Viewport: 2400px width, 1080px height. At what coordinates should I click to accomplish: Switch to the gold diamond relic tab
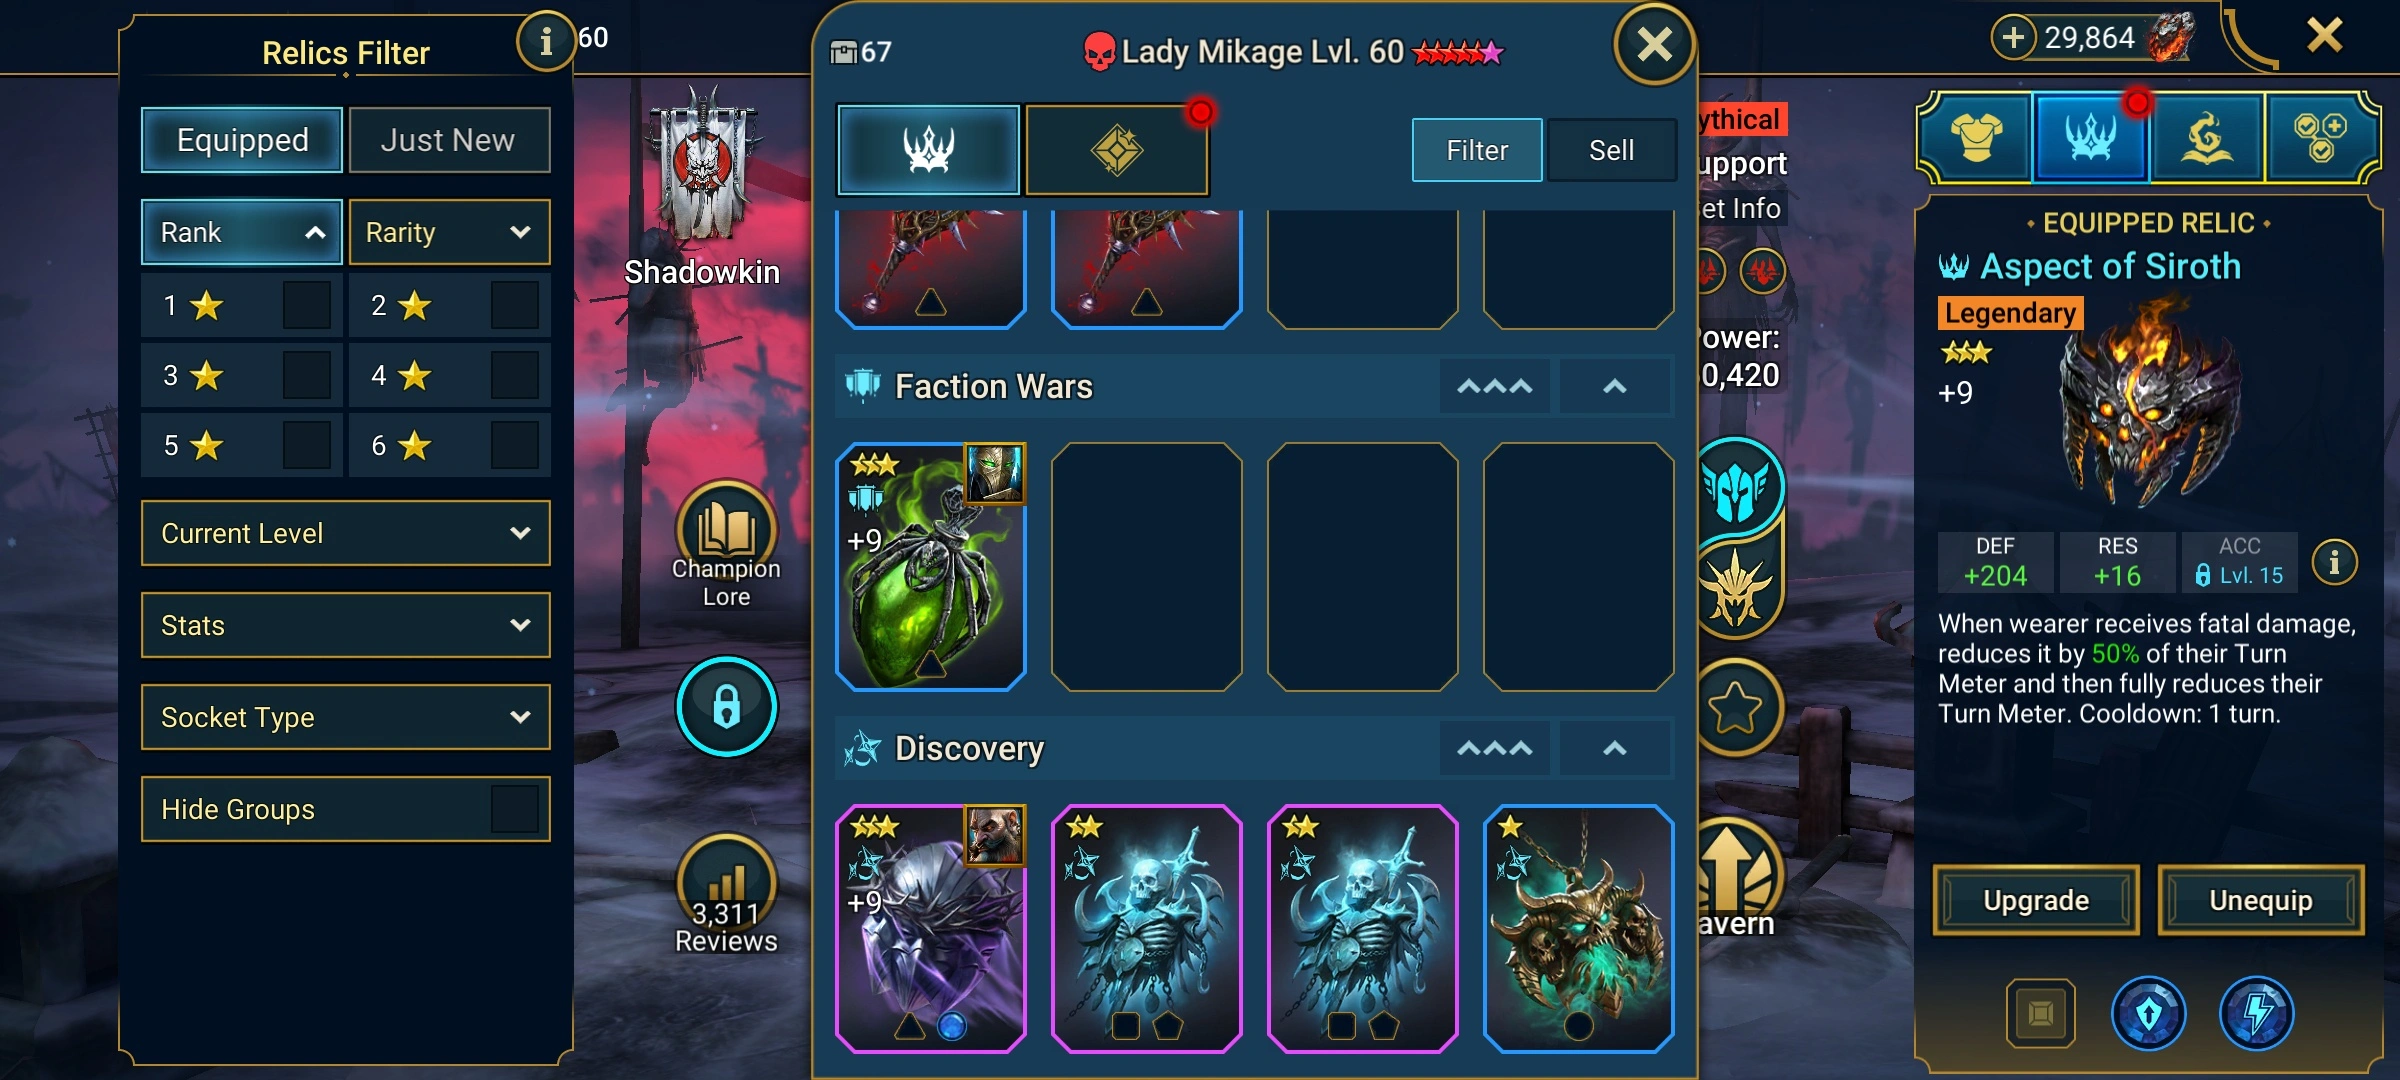pos(1116,150)
